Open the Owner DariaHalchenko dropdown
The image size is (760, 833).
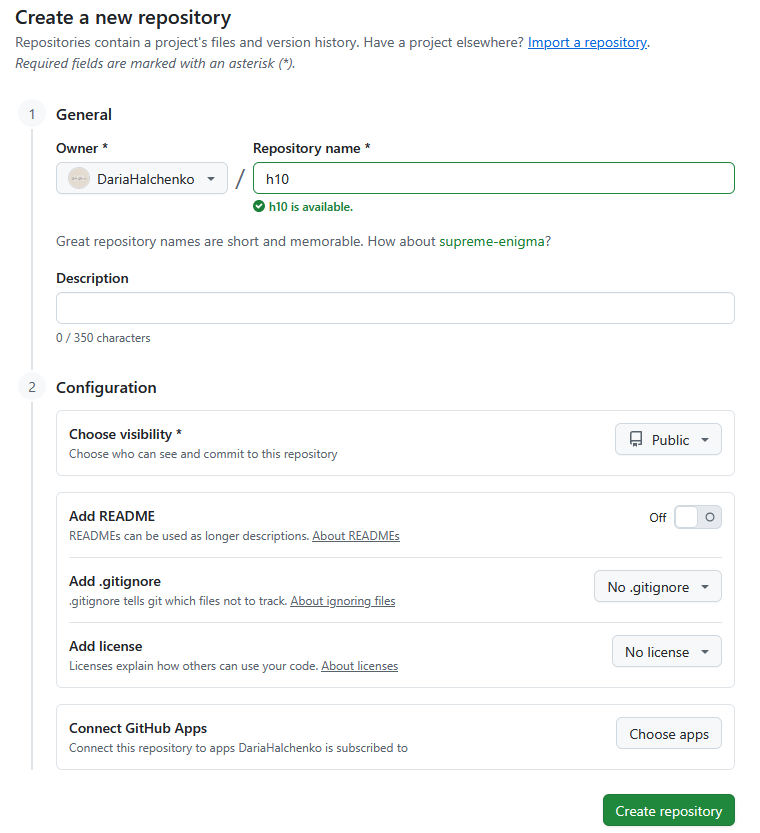click(142, 179)
